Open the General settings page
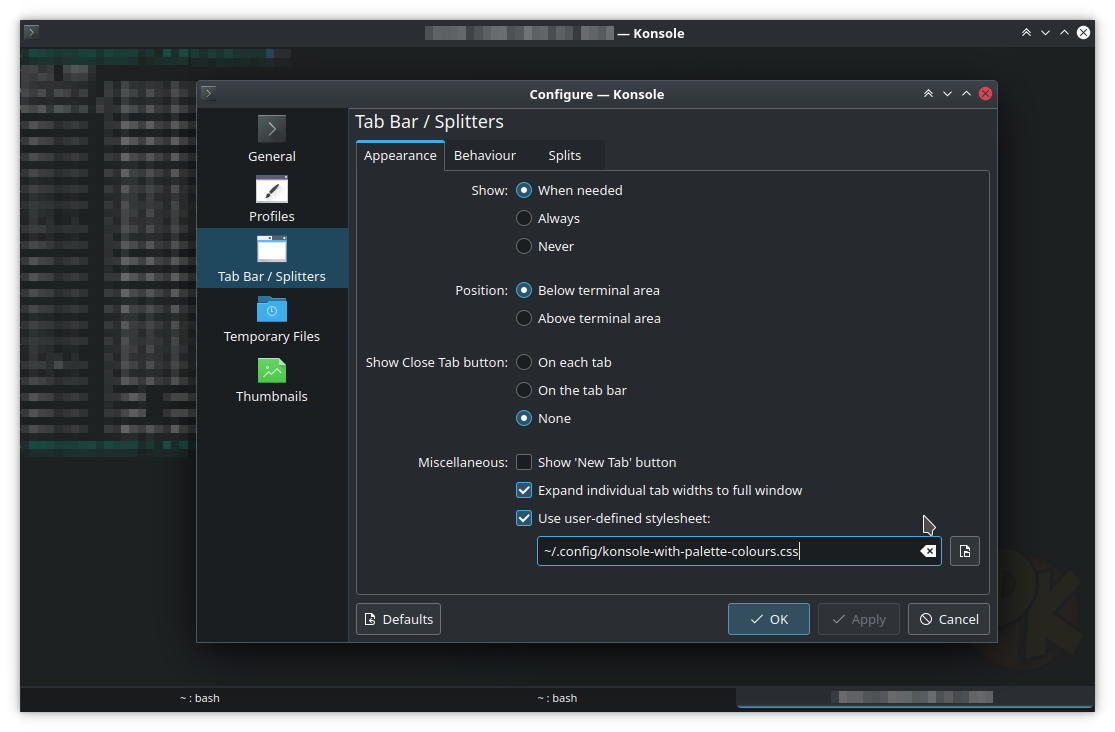This screenshot has width=1115, height=732. (272, 139)
